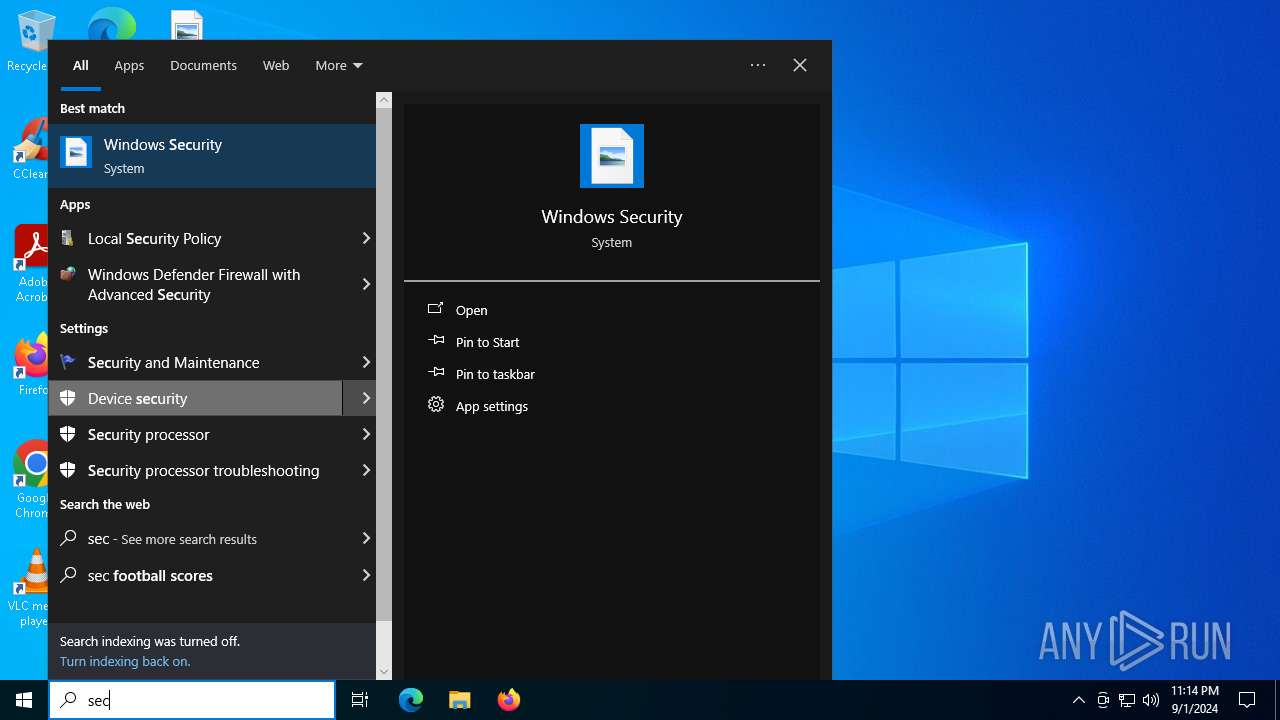Switch to the Web search tab
Image resolution: width=1280 pixels, height=720 pixels.
(276, 65)
